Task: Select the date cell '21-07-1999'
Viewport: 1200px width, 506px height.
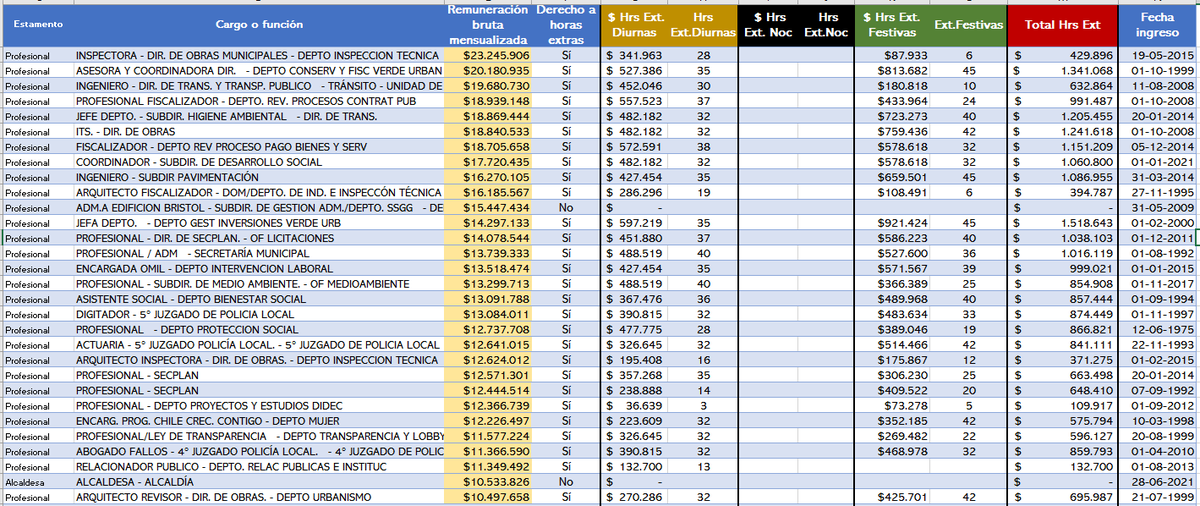Action: pos(1157,497)
